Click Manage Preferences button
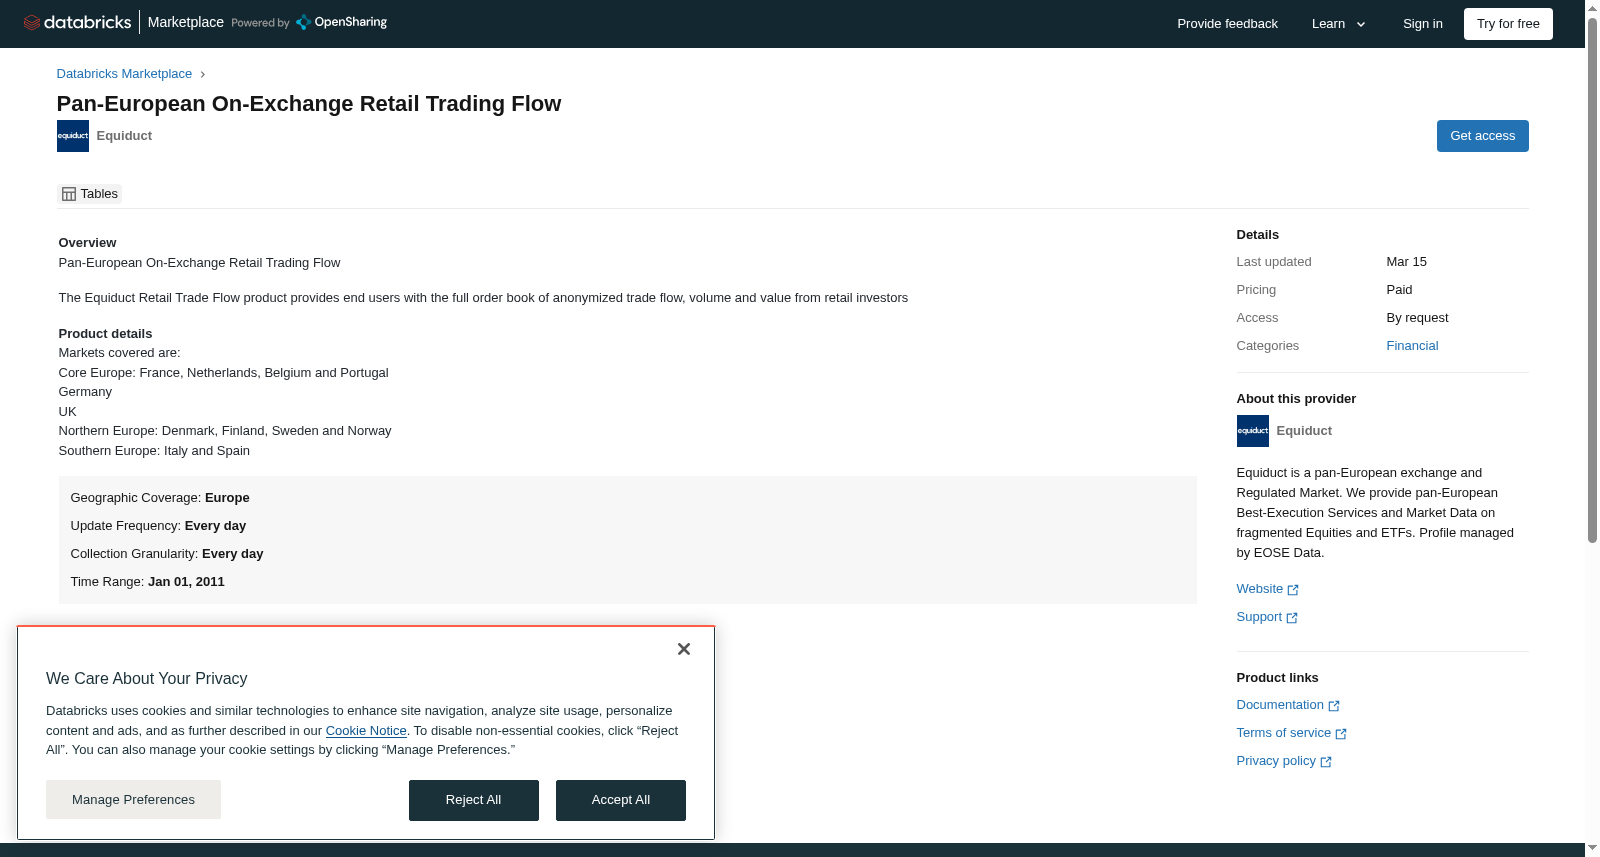The height and width of the screenshot is (857, 1600). coord(133,800)
